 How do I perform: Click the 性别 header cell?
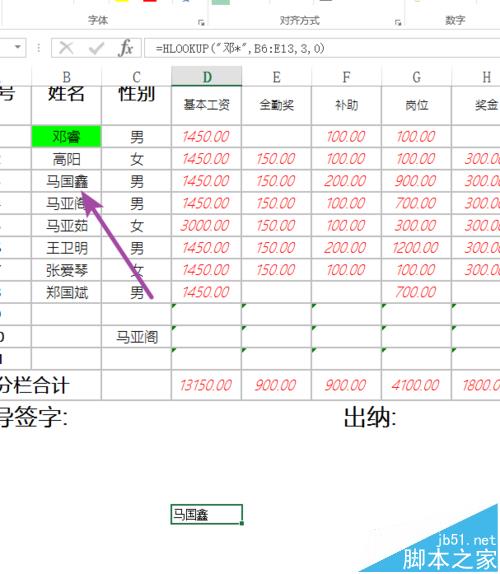pos(137,105)
